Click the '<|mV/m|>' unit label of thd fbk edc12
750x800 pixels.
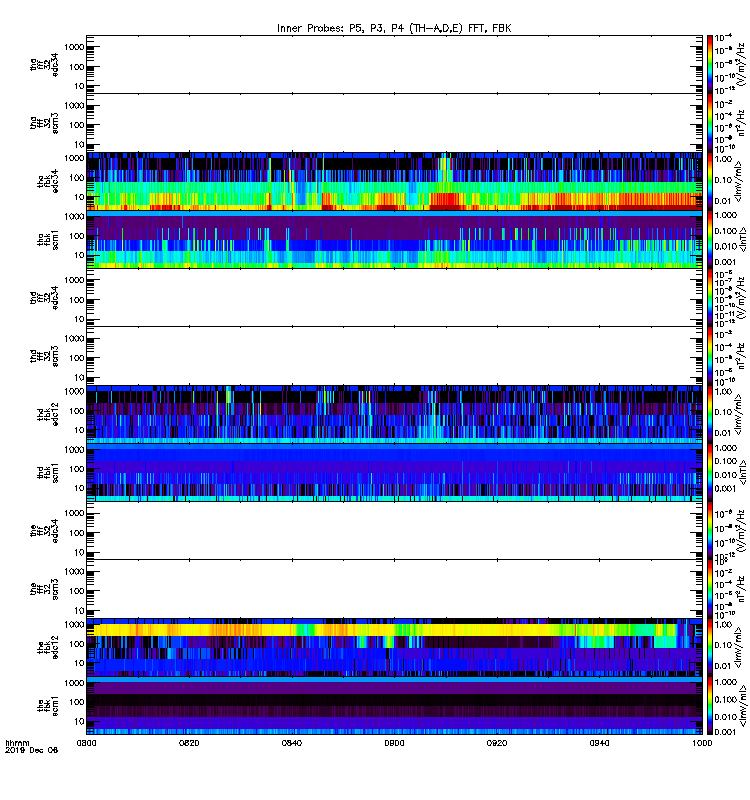(738, 414)
